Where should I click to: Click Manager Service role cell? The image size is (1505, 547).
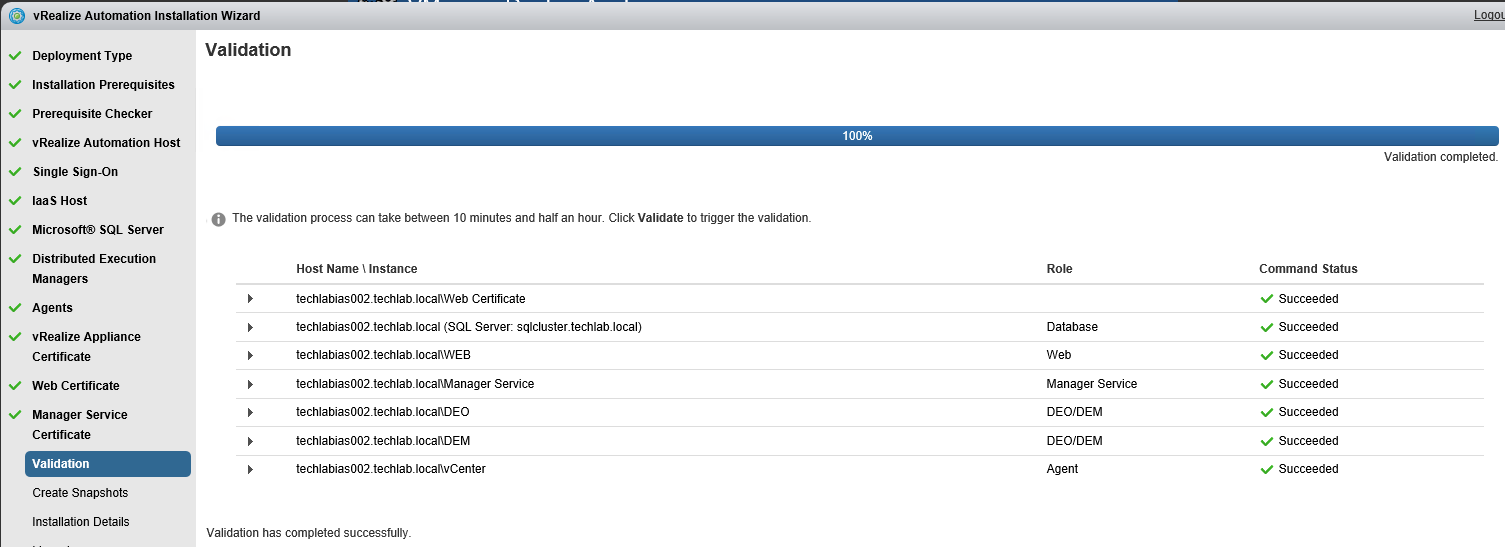tap(1092, 384)
